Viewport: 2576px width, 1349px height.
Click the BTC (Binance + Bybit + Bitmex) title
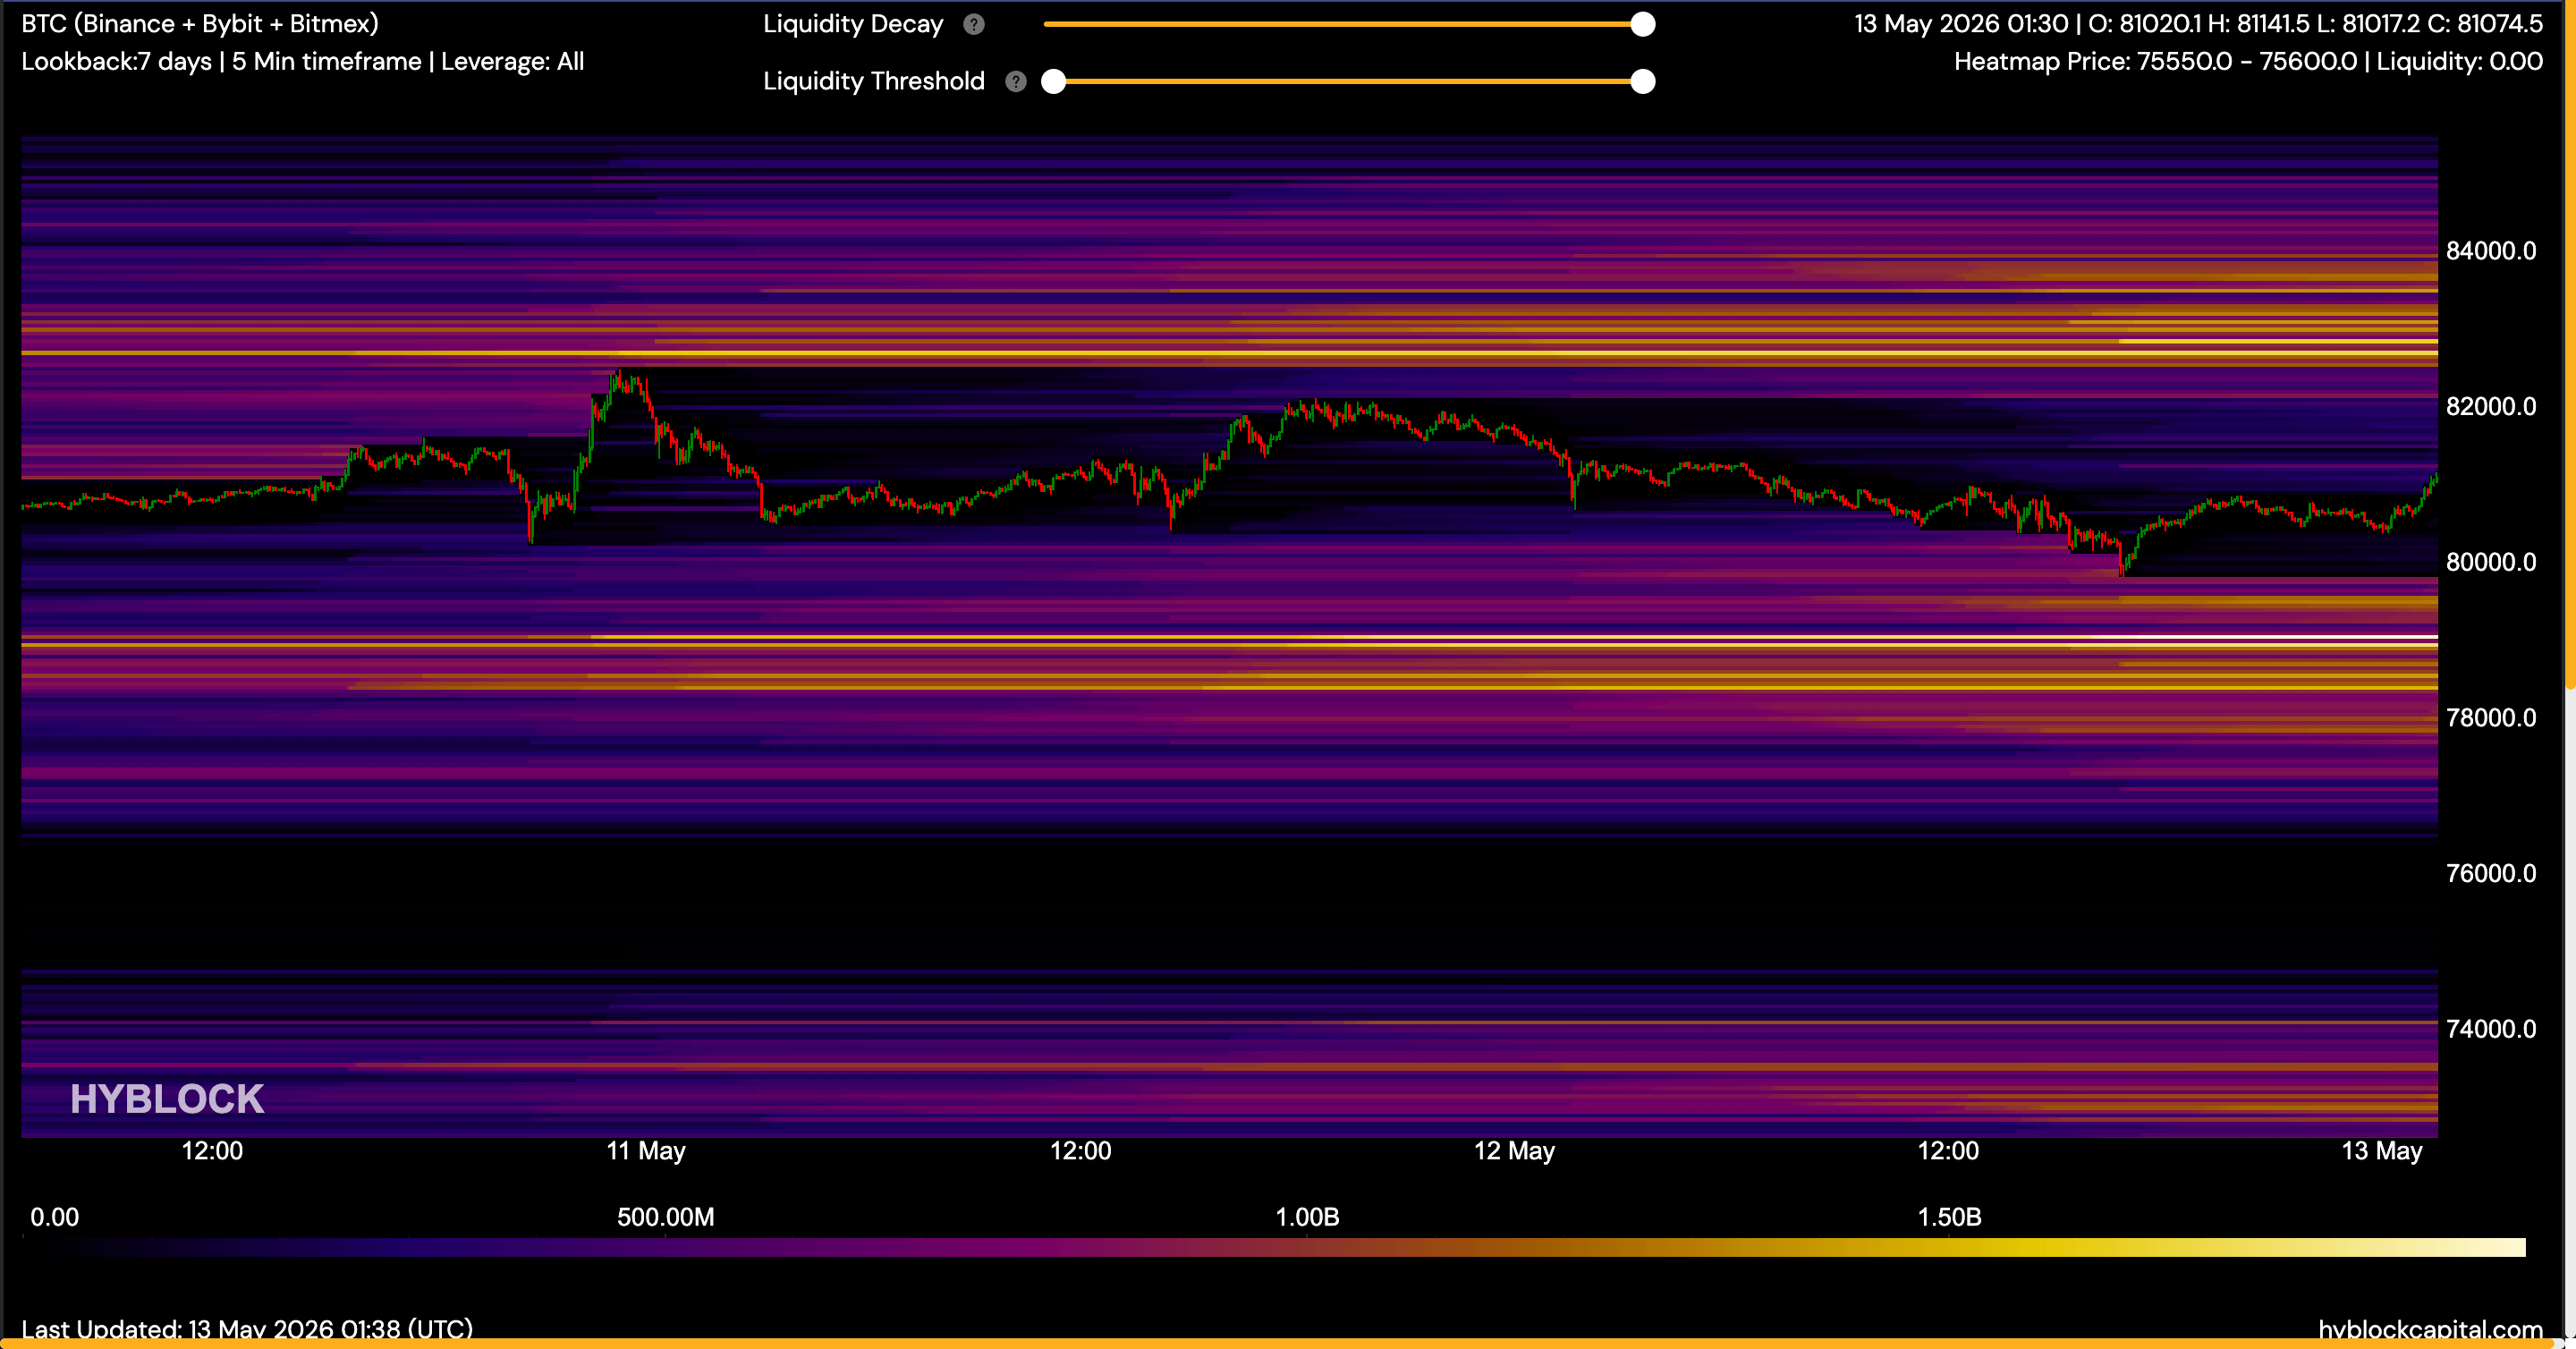(200, 24)
